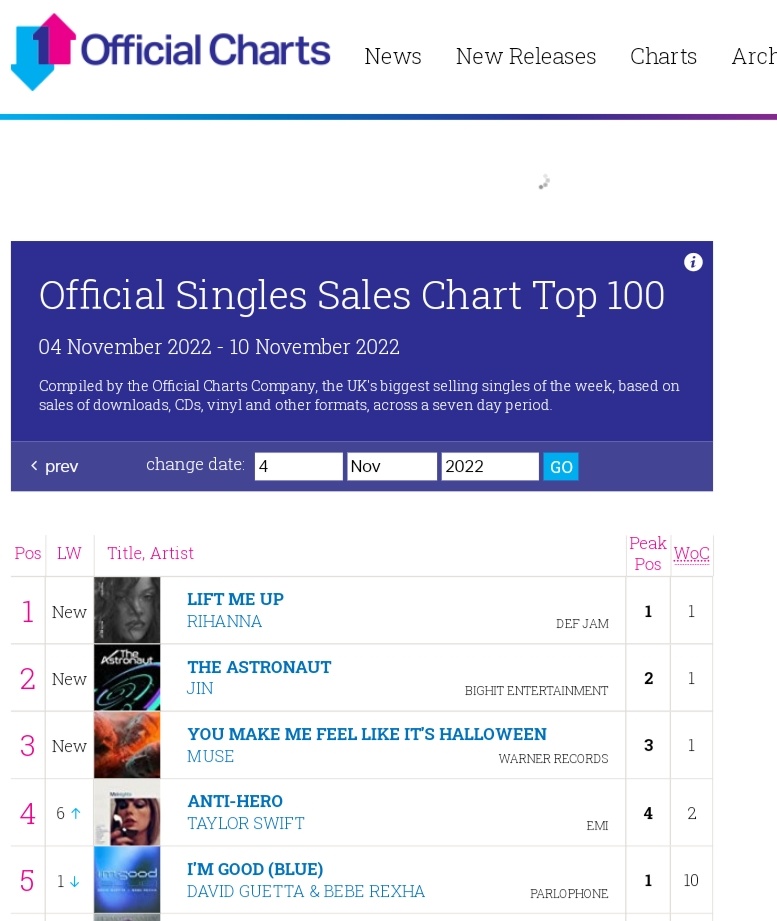
Task: Open the News menu item
Action: tap(393, 56)
